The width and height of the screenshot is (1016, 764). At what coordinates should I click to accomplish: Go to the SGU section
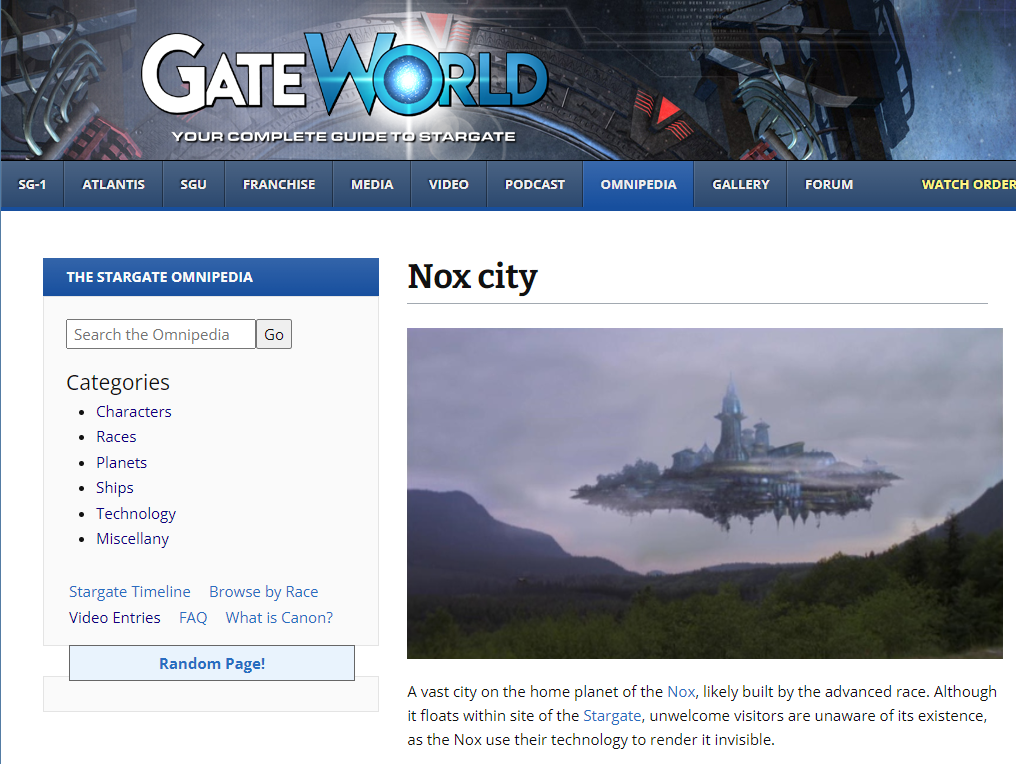click(x=193, y=185)
